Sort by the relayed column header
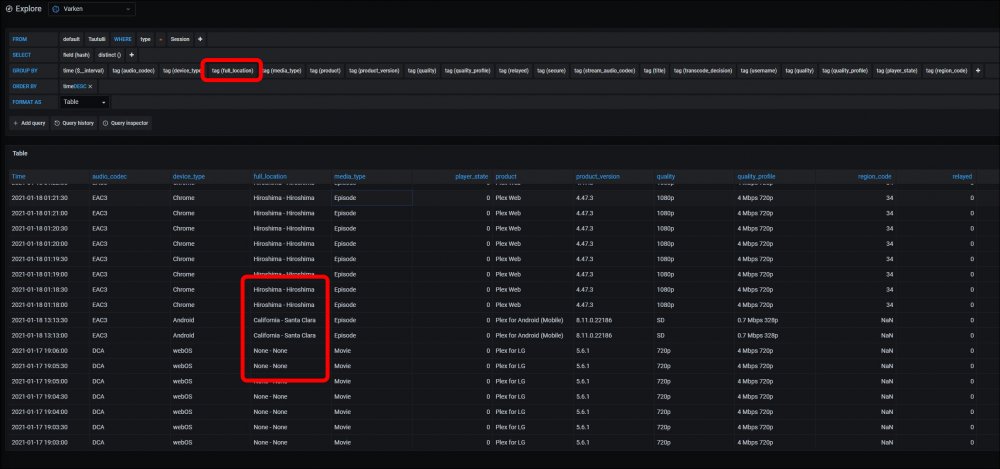Screen dimensions: 1000x469 point(962,176)
